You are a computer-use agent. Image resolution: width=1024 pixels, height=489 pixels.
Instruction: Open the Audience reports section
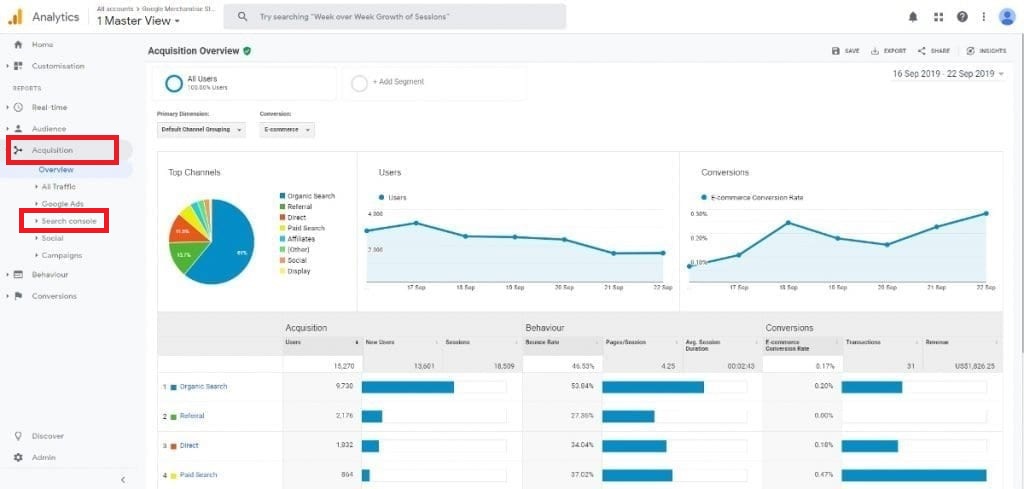(x=49, y=129)
